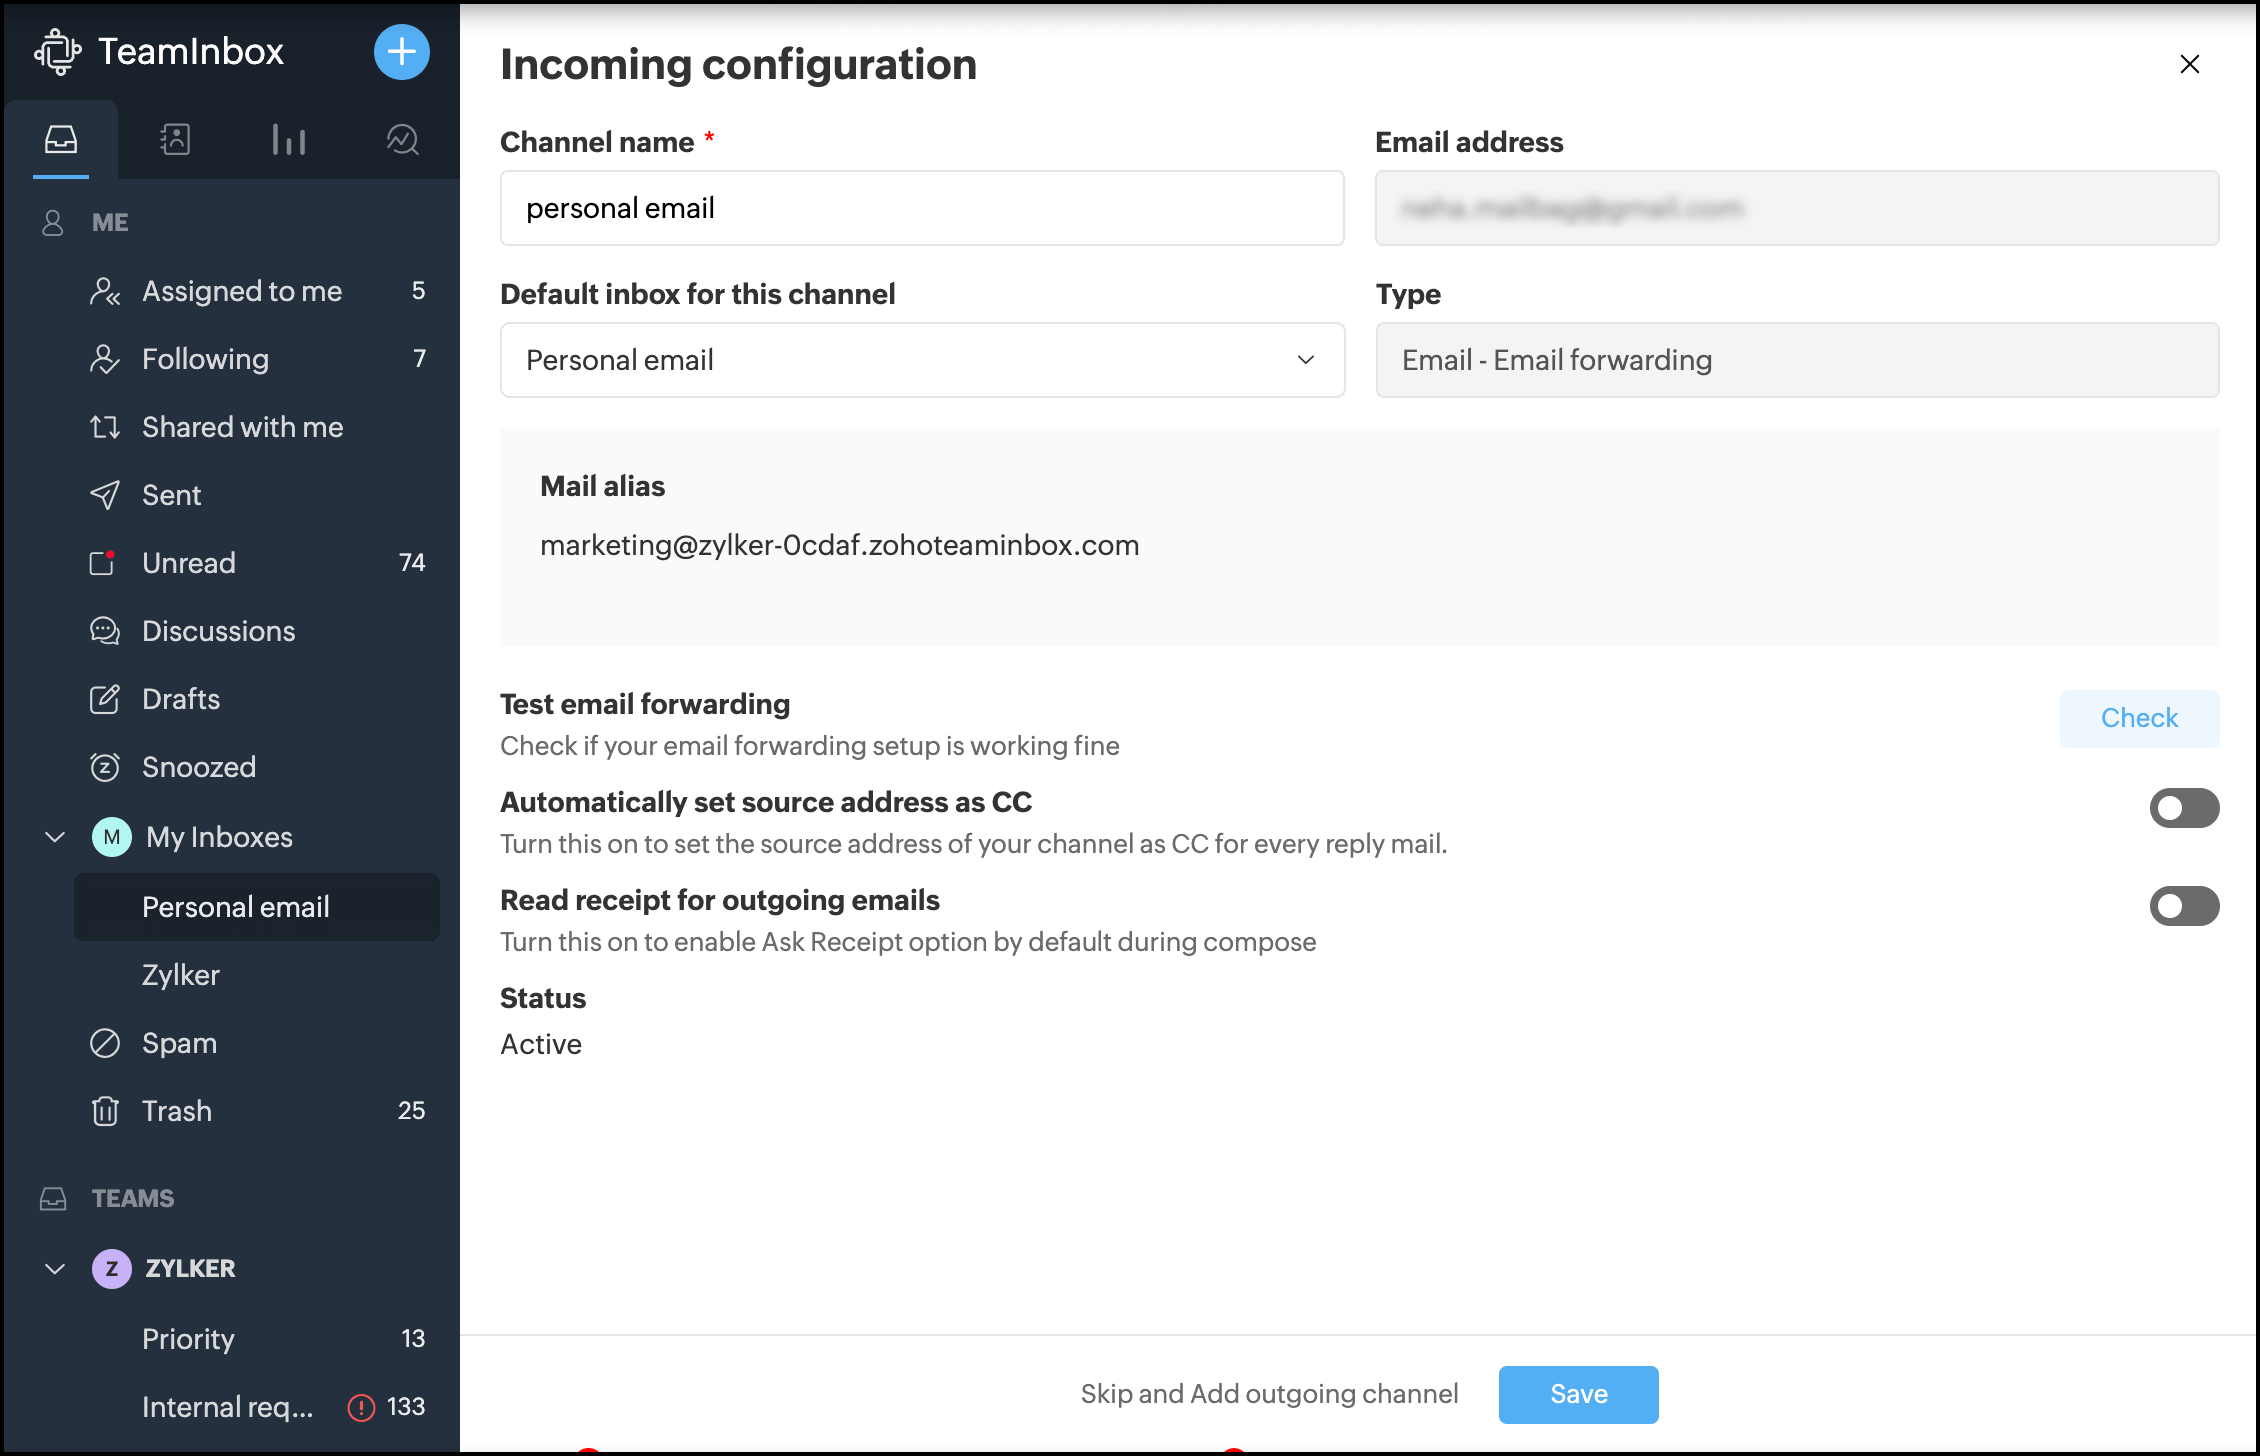Click the Assigned to me icon

tap(105, 291)
